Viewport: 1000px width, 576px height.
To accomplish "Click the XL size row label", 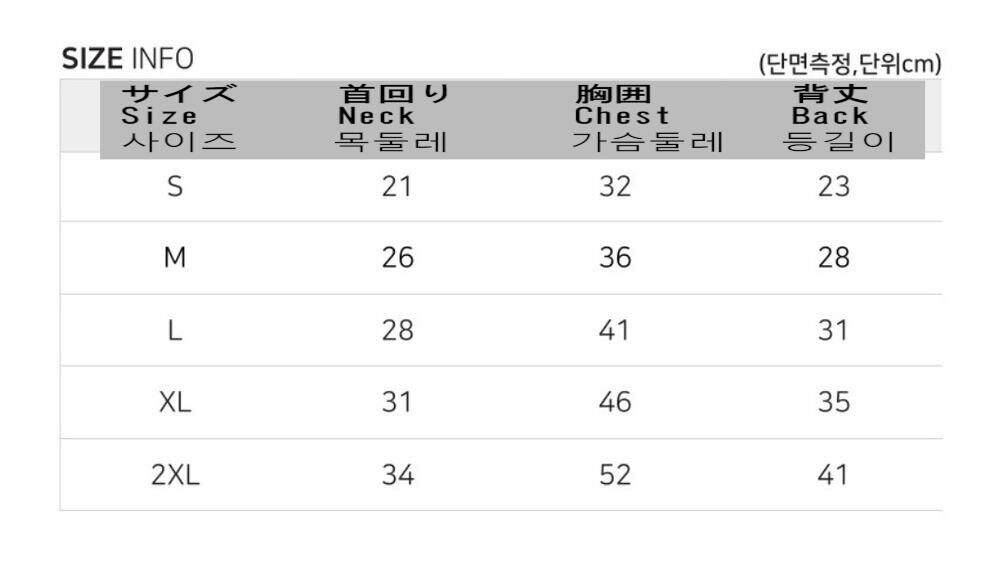I will pyautogui.click(x=175, y=403).
